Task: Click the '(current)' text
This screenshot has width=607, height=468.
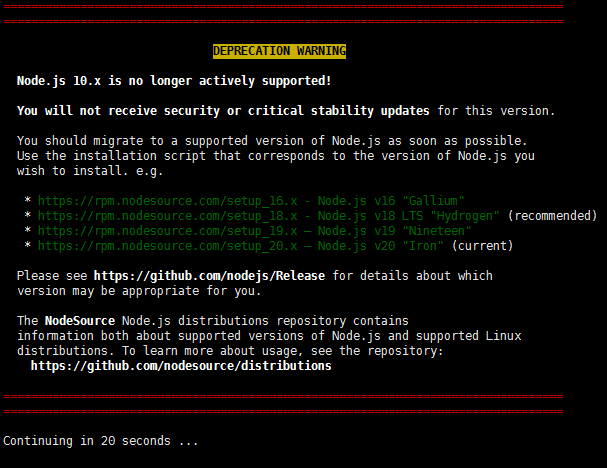Action: 482,246
